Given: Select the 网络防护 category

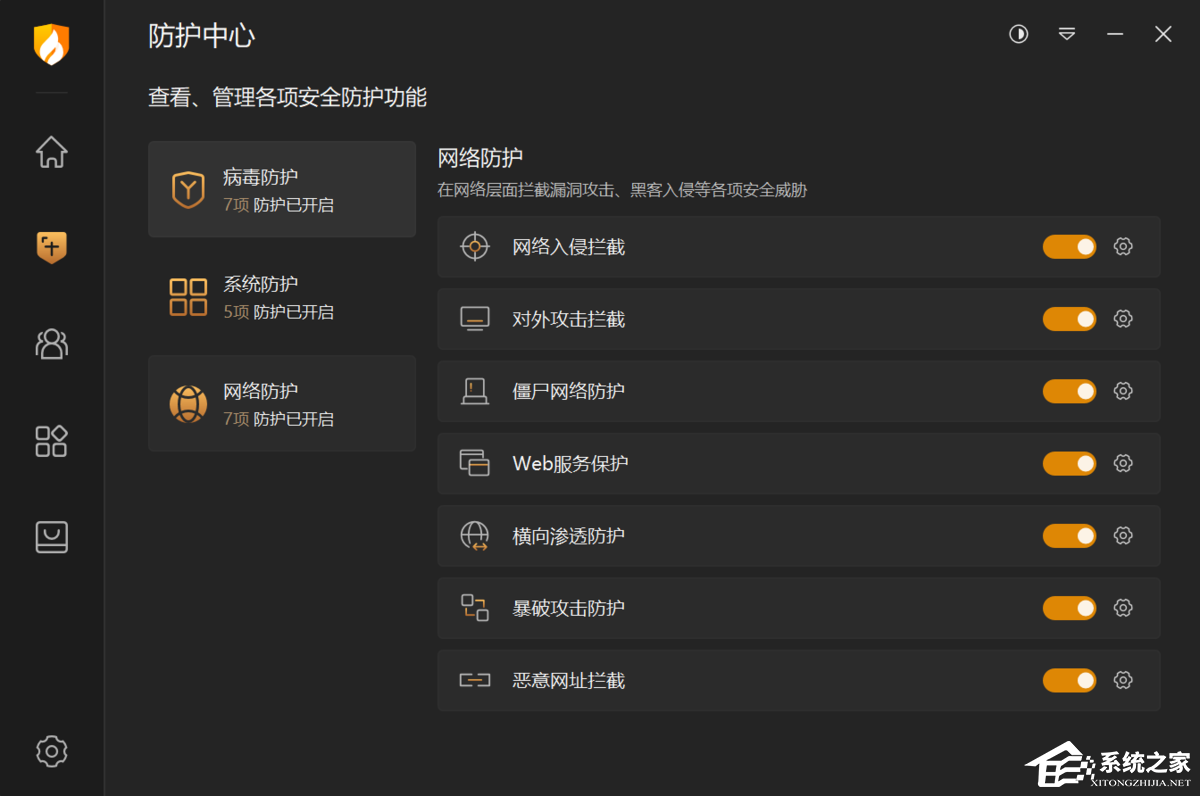Looking at the screenshot, I should click(282, 403).
